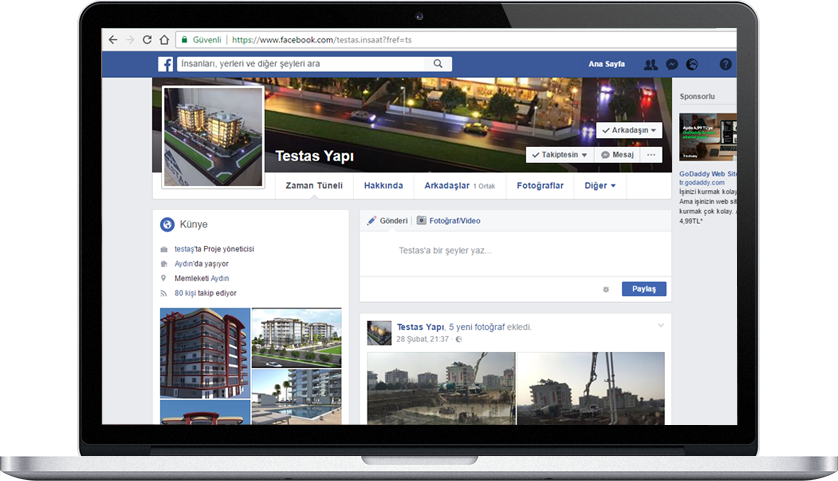The height and width of the screenshot is (481, 838).
Task: Click the help question mark icon
Action: pyautogui.click(x=726, y=64)
